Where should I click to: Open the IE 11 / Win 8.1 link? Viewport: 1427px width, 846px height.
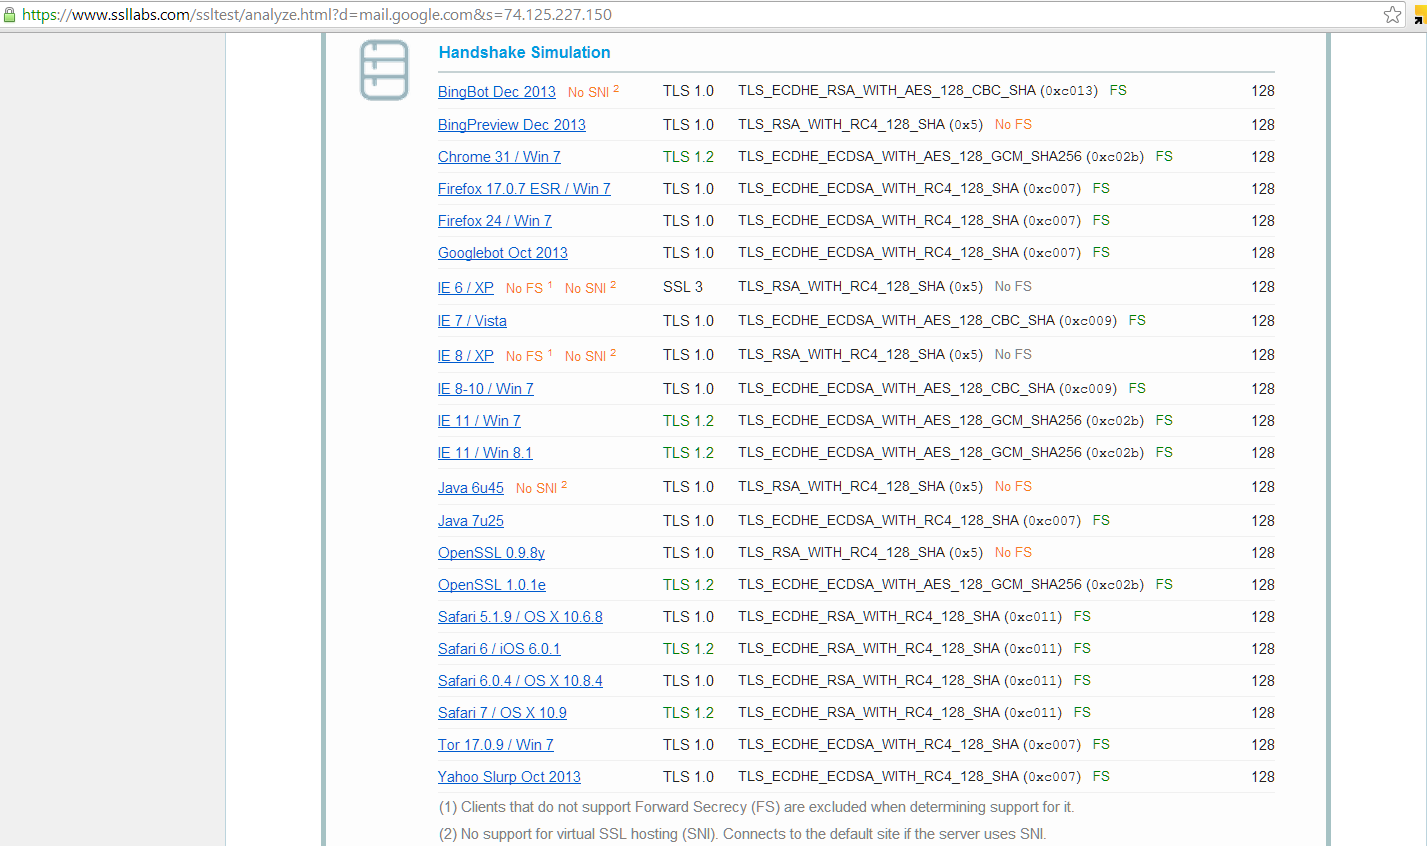[485, 453]
